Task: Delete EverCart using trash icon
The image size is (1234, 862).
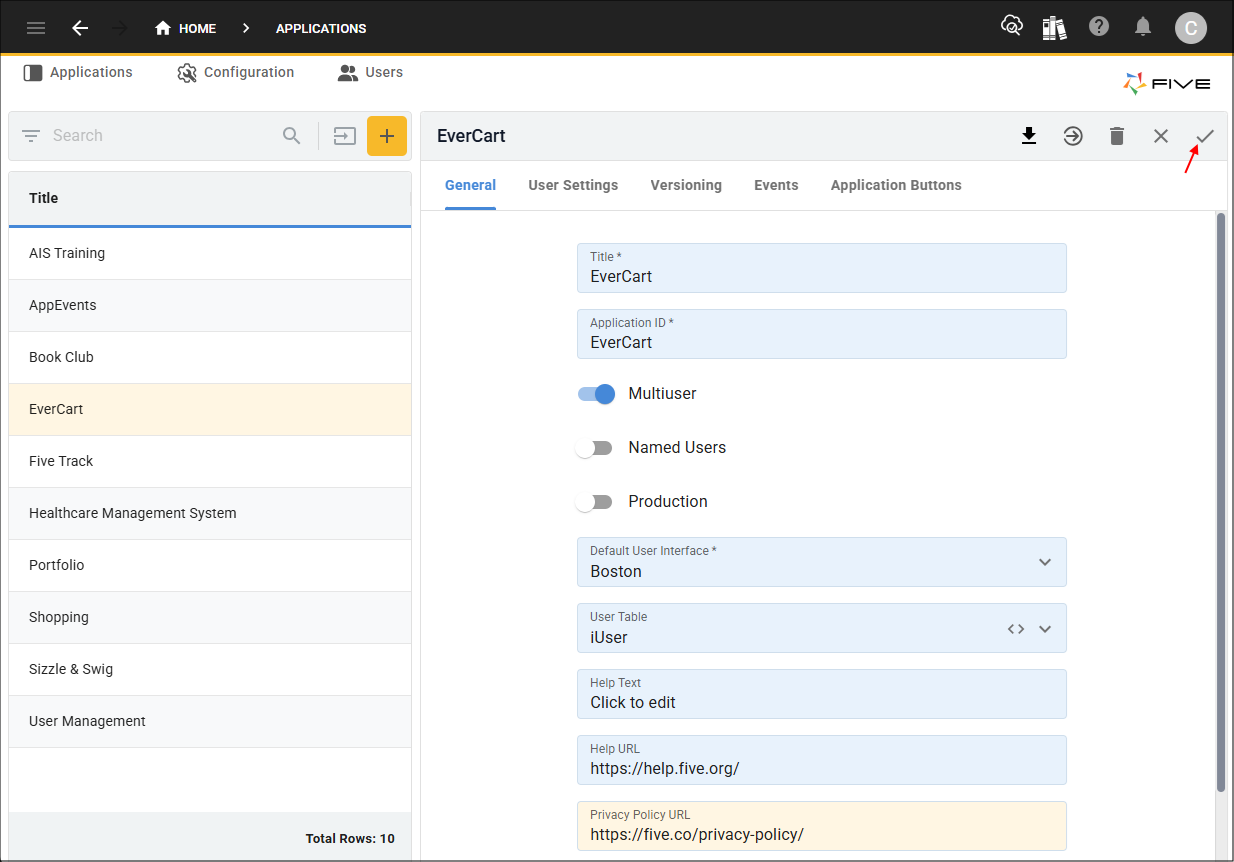Action: click(x=1117, y=136)
